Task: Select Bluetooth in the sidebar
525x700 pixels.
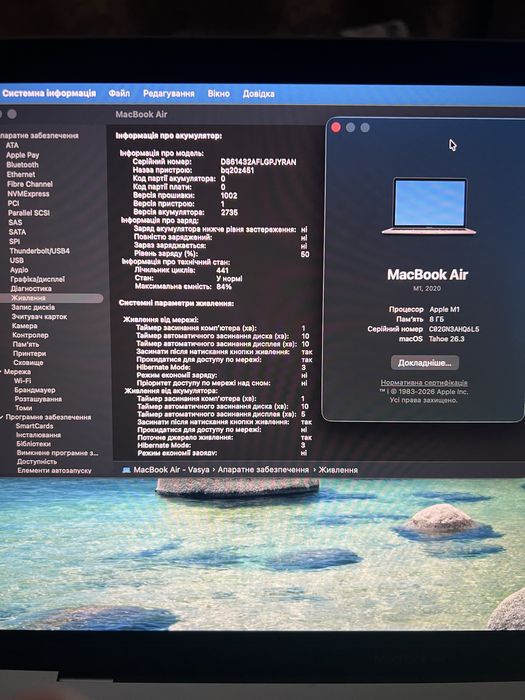Action: click(22, 165)
